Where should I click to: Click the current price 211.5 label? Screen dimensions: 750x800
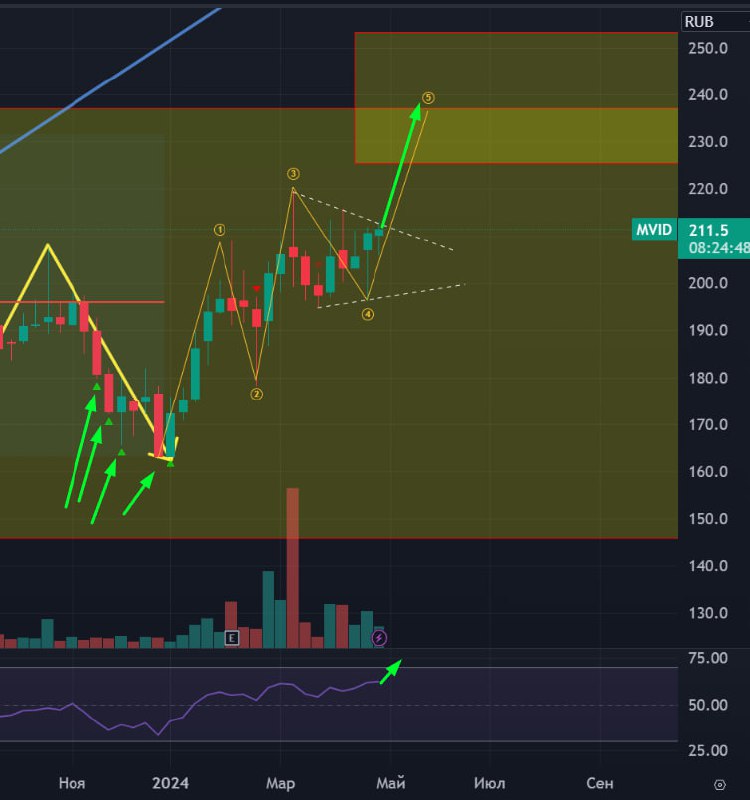(709, 230)
